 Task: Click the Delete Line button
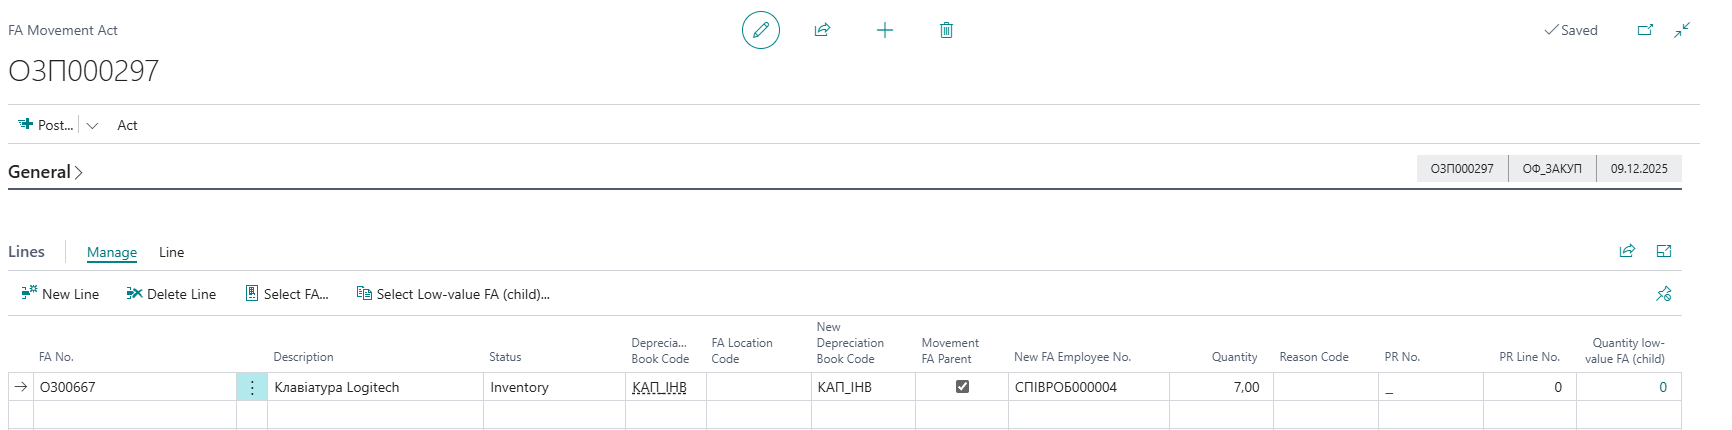(171, 294)
